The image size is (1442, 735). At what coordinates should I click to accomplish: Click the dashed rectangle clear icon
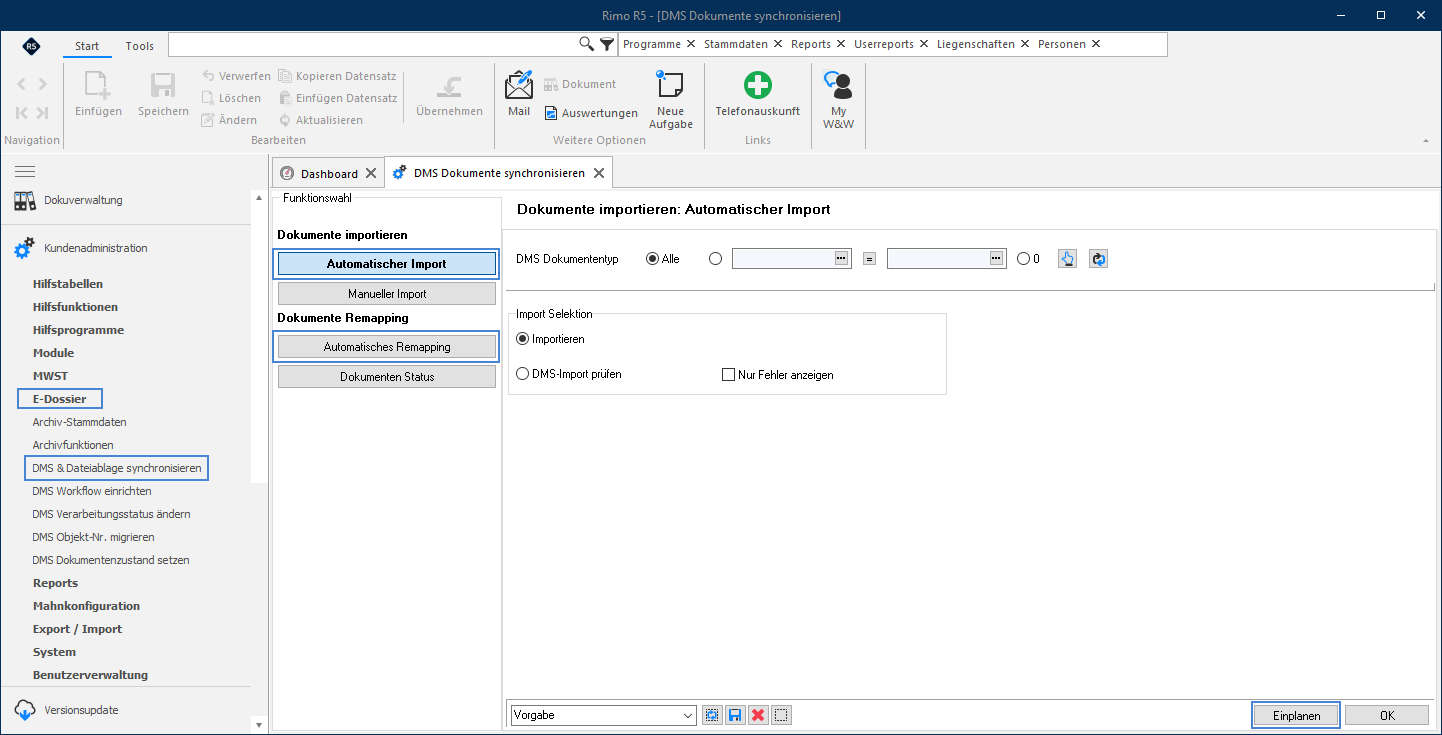point(782,715)
